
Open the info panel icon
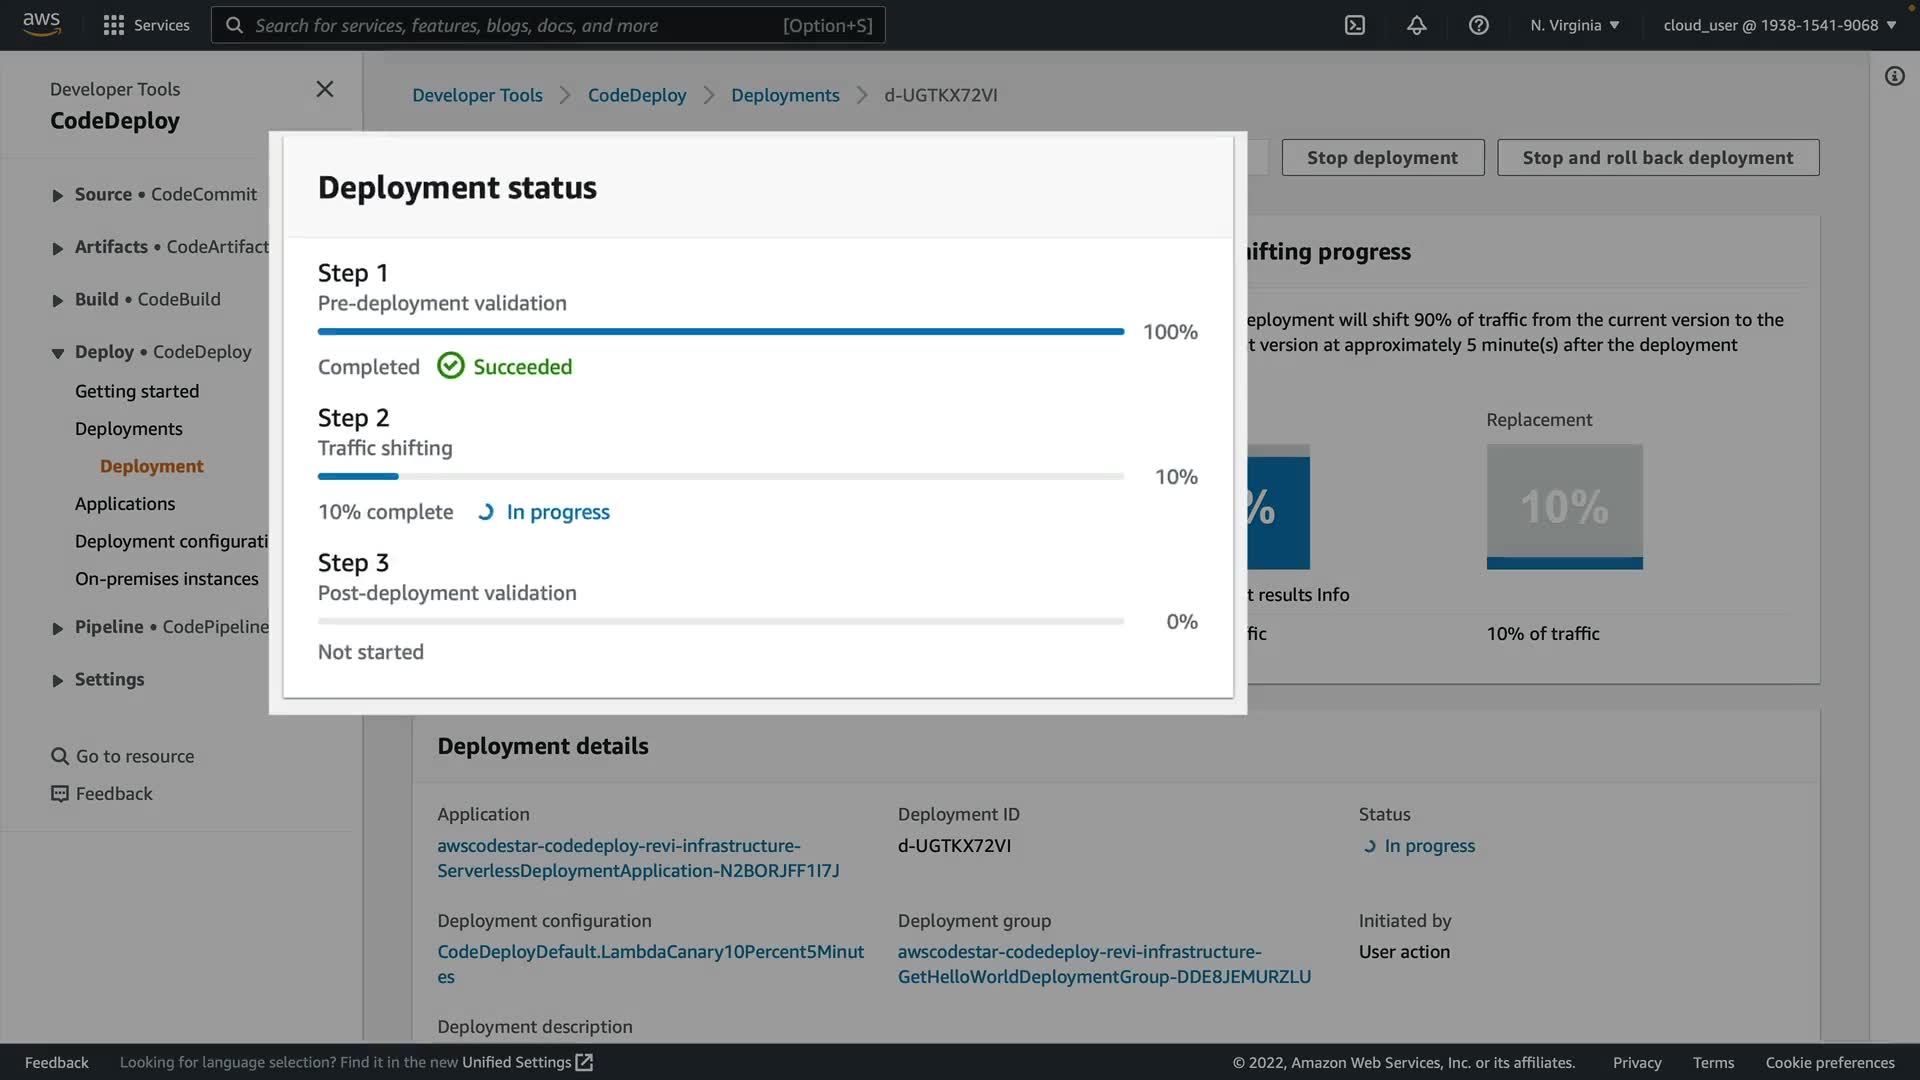[1894, 76]
